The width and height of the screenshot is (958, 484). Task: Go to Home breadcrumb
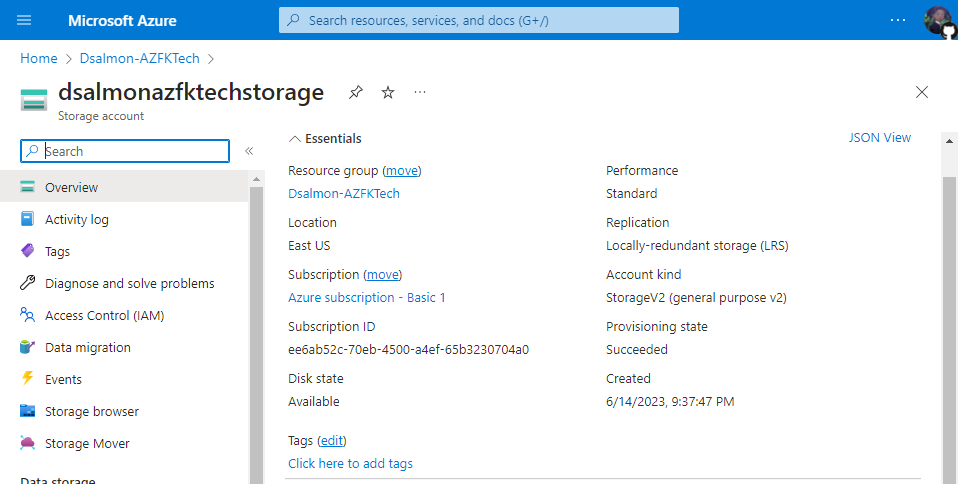(38, 58)
